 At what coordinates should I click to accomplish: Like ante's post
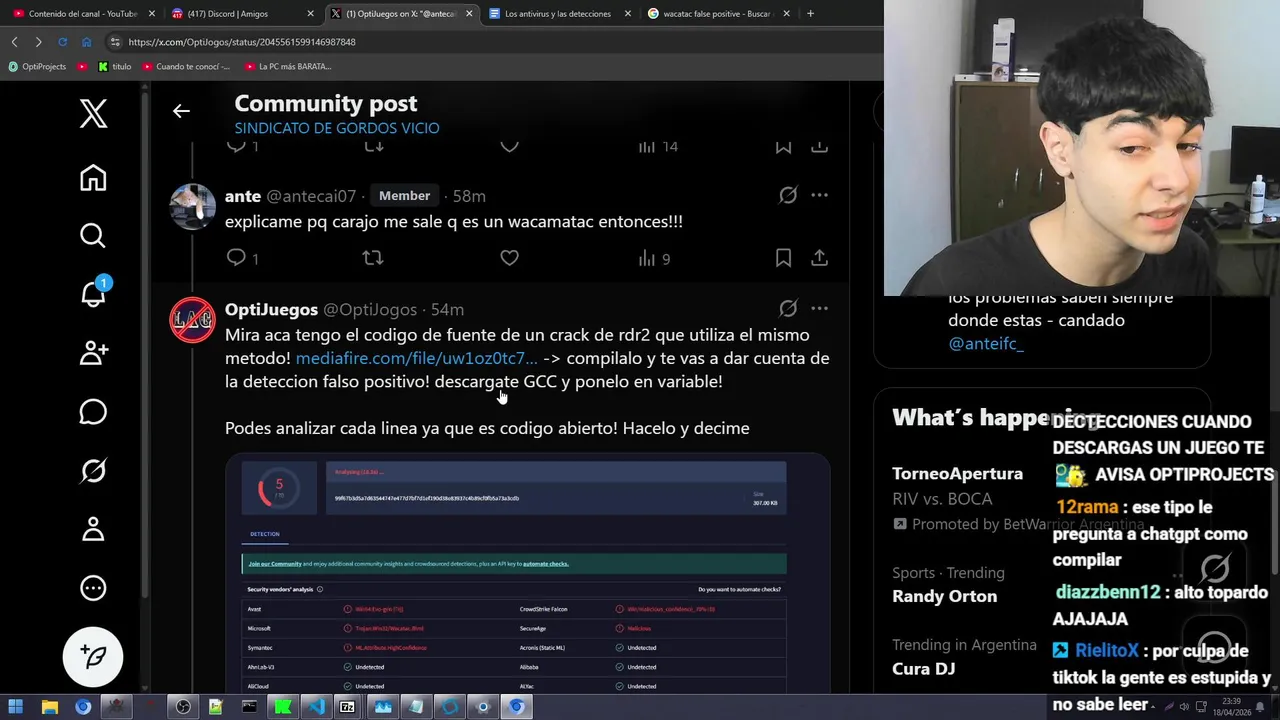[x=509, y=258]
